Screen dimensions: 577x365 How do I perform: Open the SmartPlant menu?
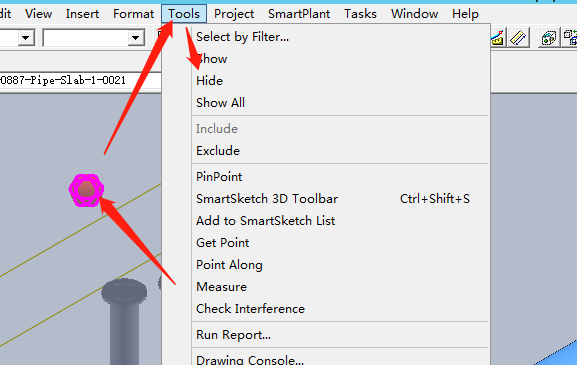click(299, 14)
